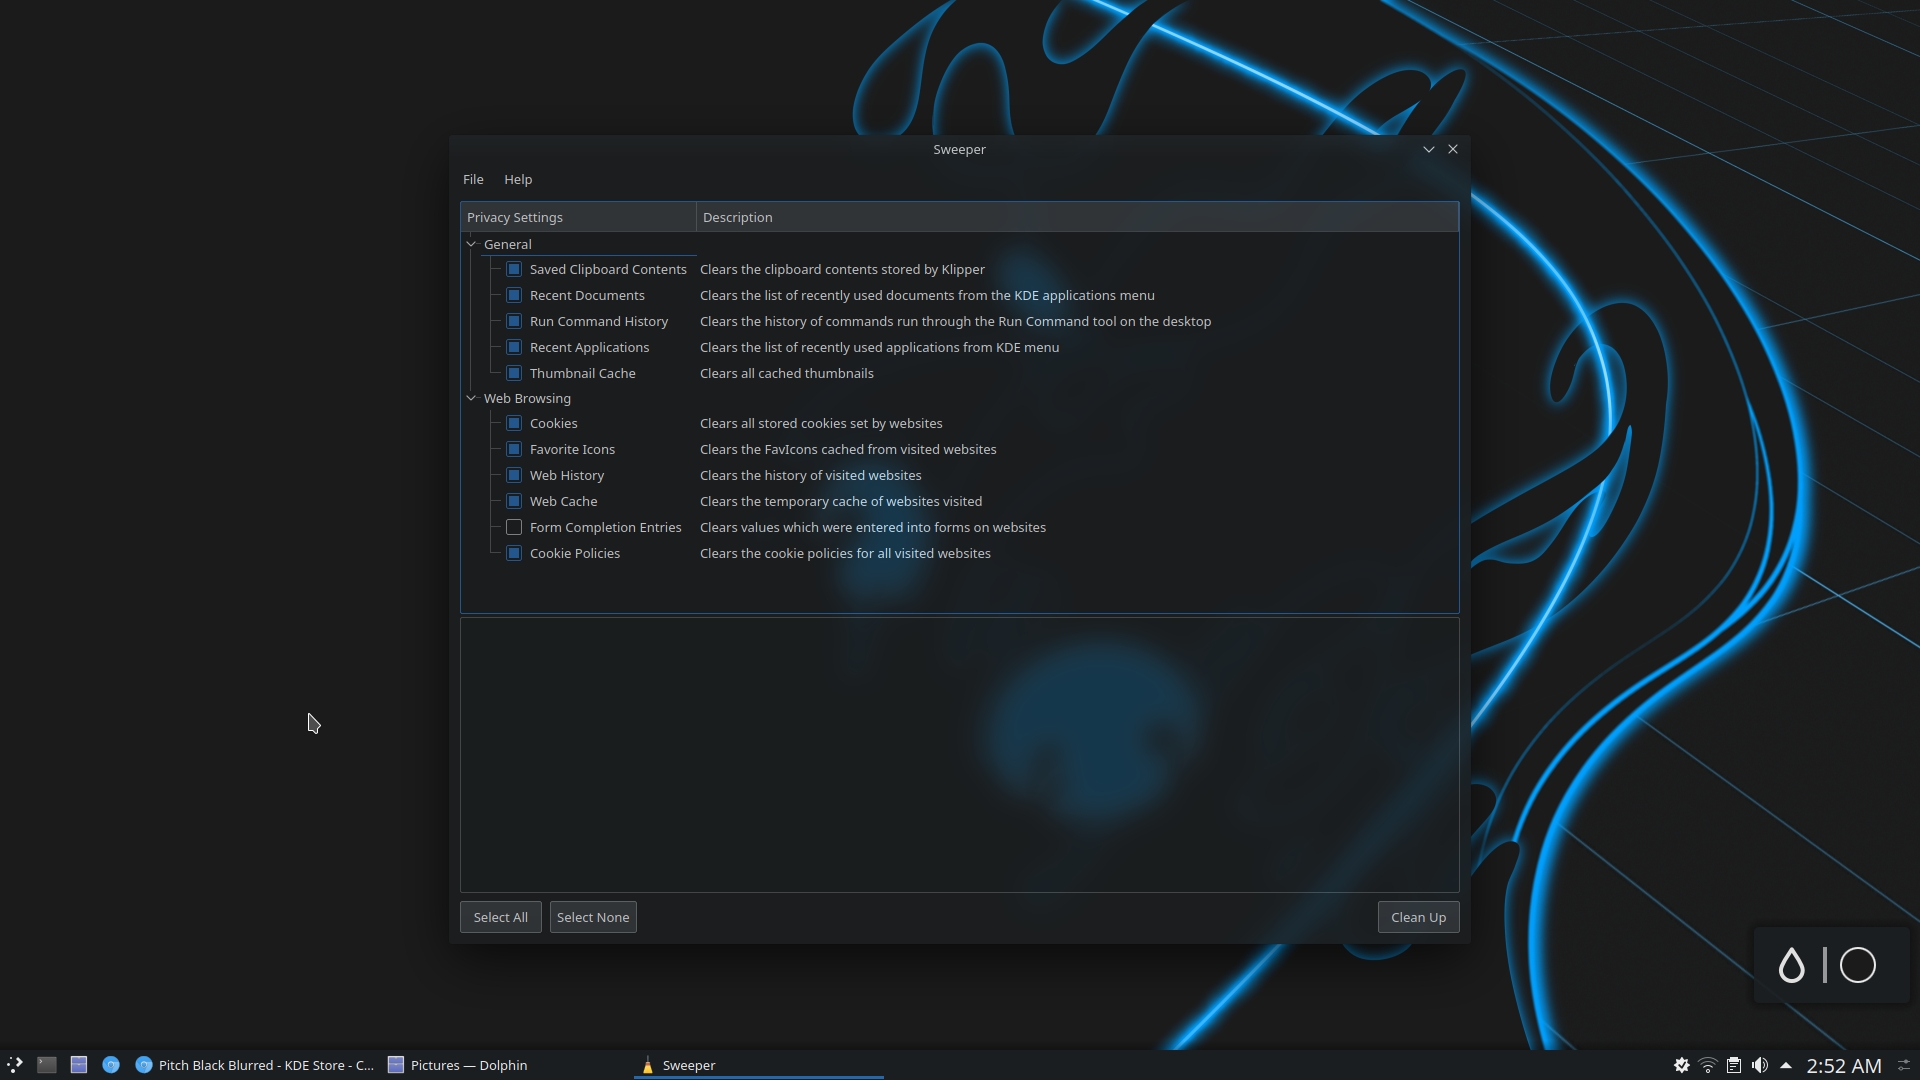Open the File menu

[x=473, y=179]
